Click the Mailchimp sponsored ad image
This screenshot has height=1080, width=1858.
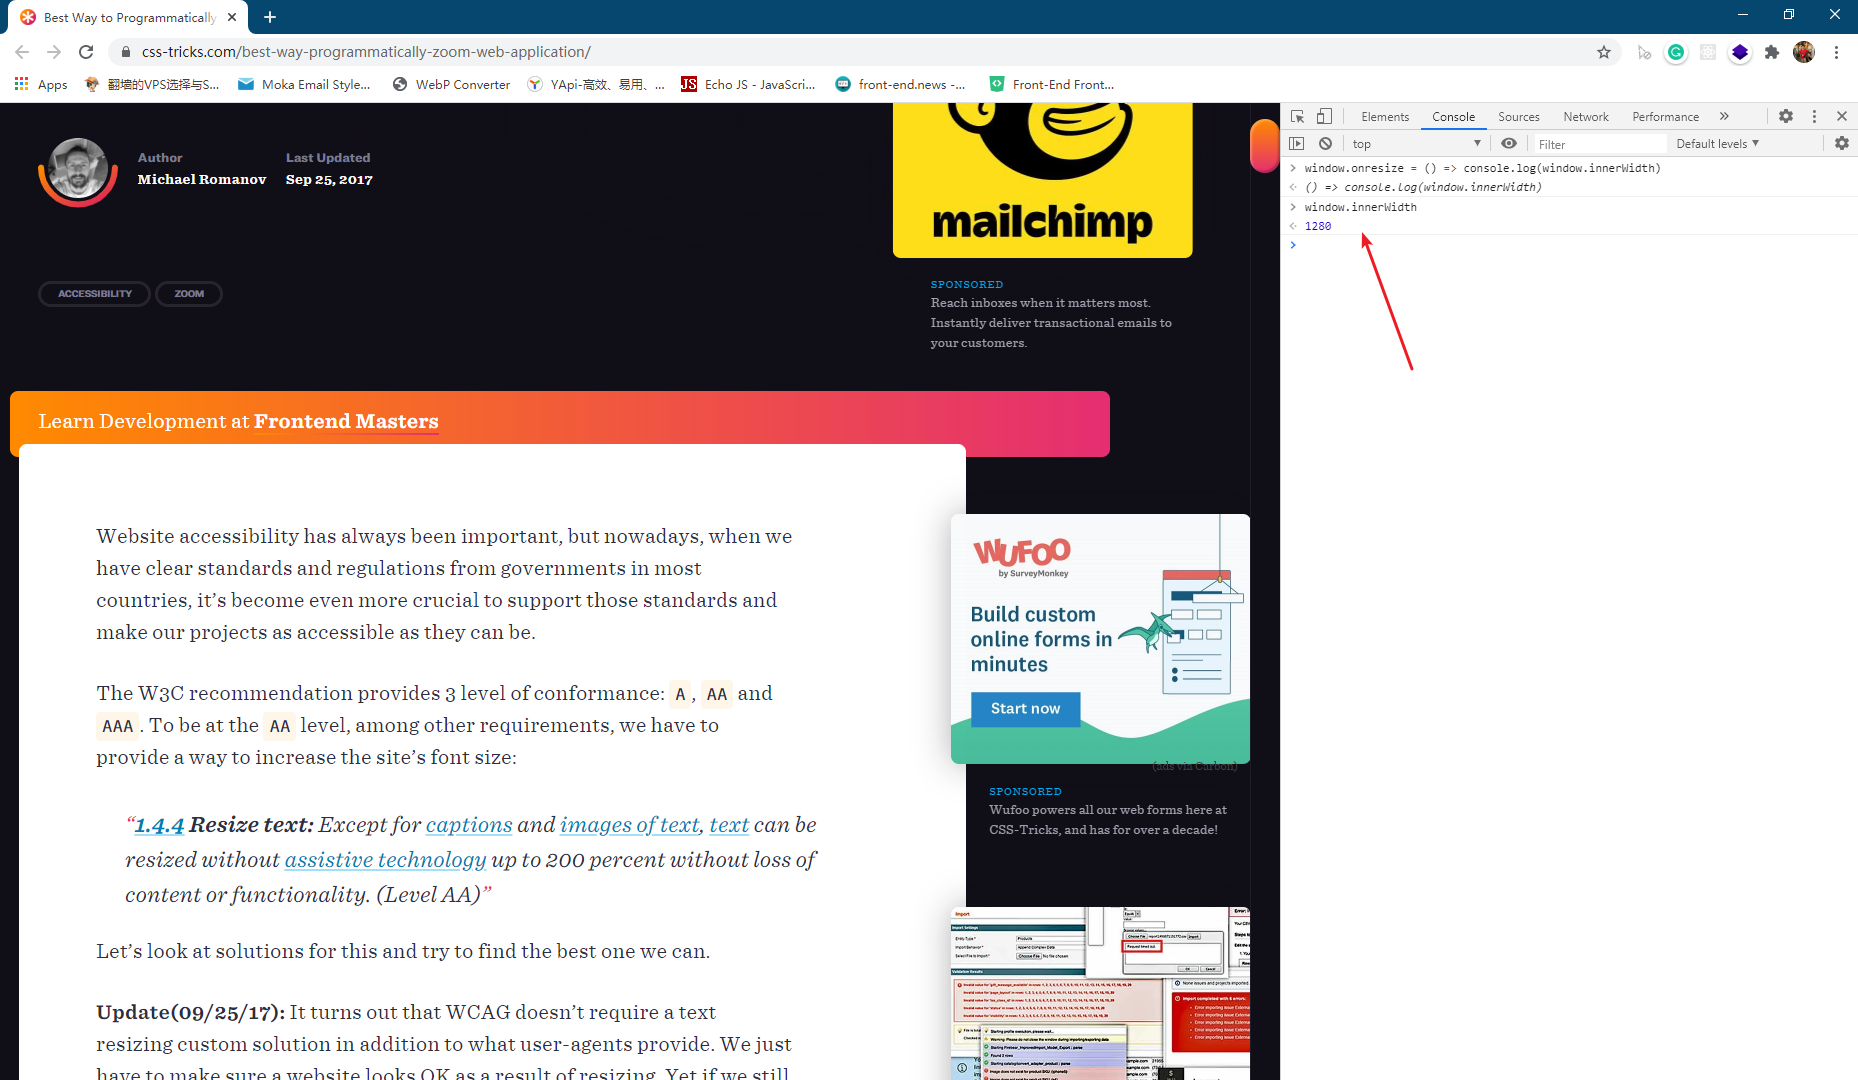click(1042, 180)
